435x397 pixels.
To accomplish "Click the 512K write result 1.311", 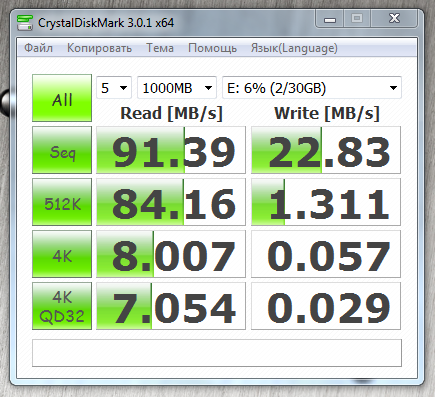I will pos(326,202).
